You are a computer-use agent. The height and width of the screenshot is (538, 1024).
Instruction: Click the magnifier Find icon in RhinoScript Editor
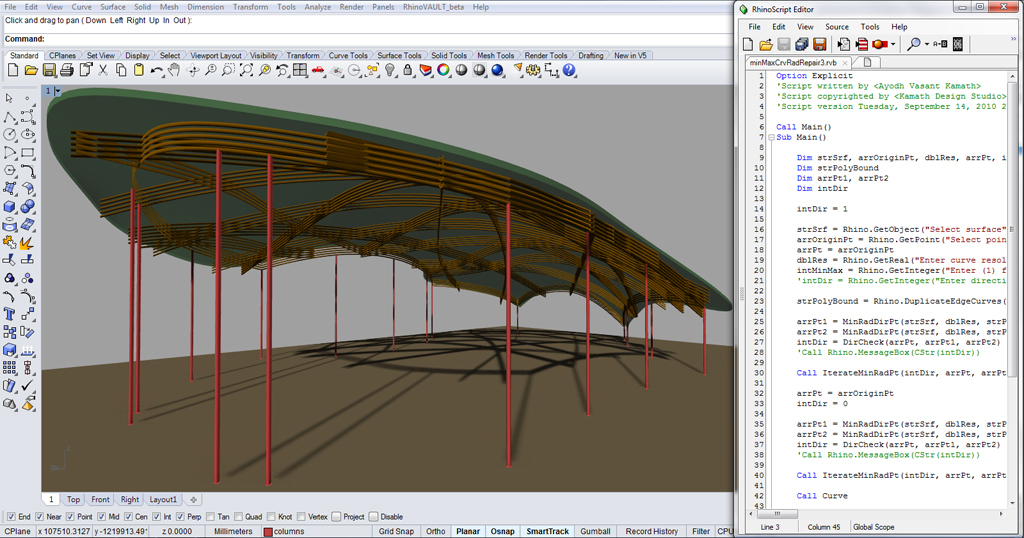[914, 44]
